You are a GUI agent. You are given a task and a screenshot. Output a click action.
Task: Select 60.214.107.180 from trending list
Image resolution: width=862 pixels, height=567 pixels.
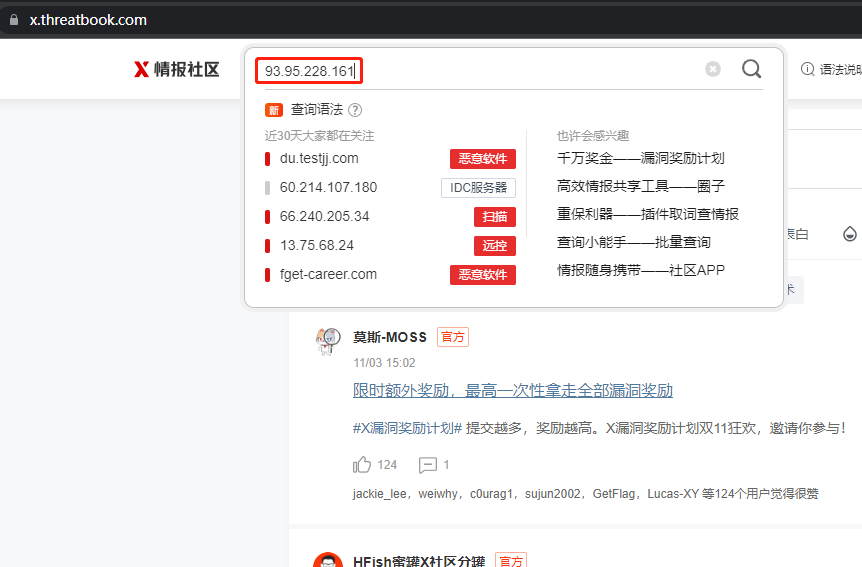click(328, 188)
